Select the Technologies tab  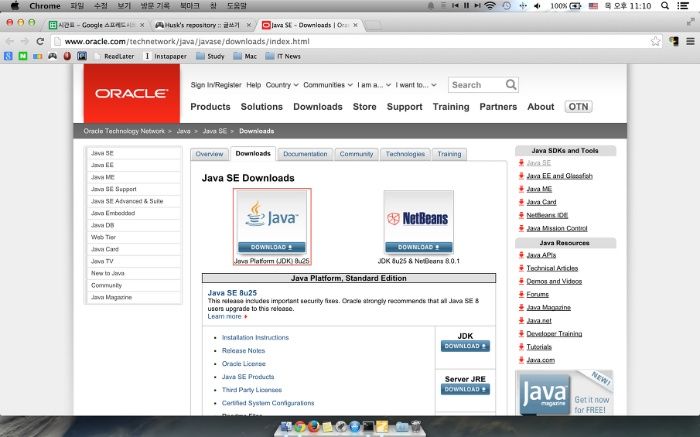click(x=405, y=154)
